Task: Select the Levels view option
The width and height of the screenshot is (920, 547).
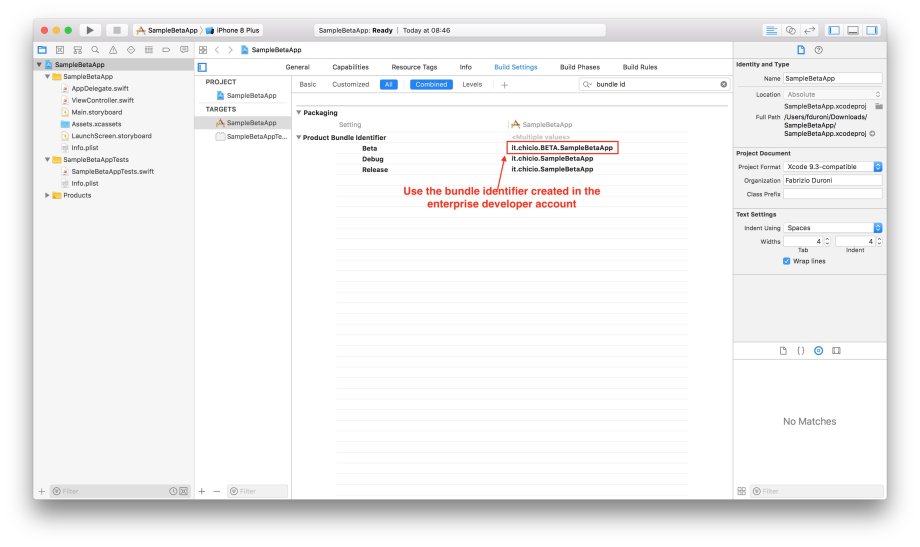Action: click(x=472, y=85)
